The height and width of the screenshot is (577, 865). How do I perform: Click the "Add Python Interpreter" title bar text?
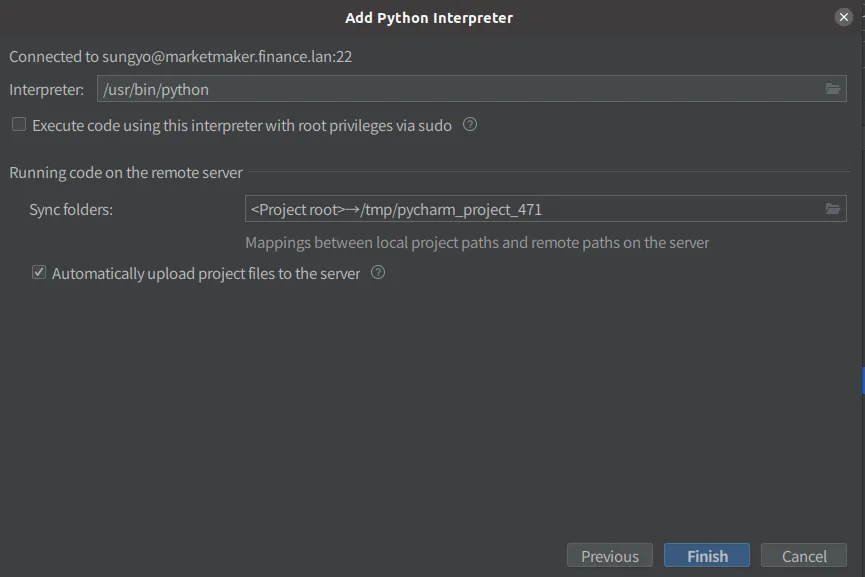pyautogui.click(x=429, y=18)
